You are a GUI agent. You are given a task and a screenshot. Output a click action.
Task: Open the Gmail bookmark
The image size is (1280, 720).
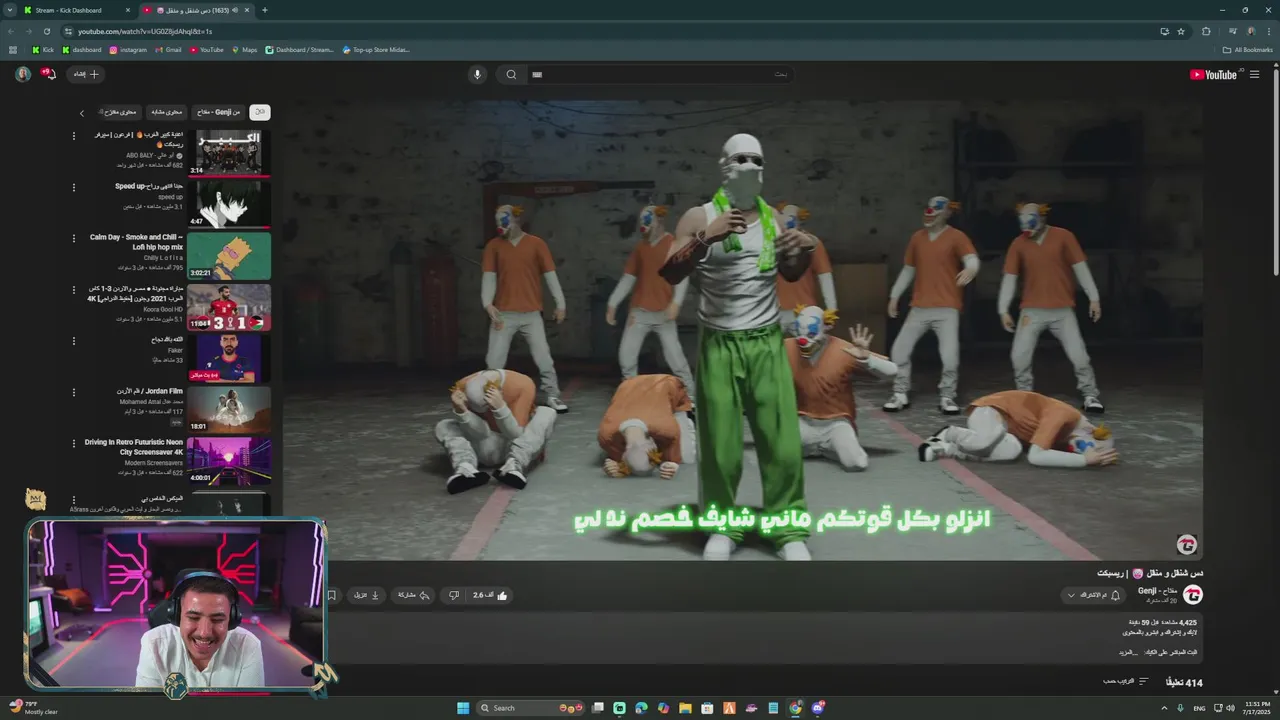pos(168,49)
